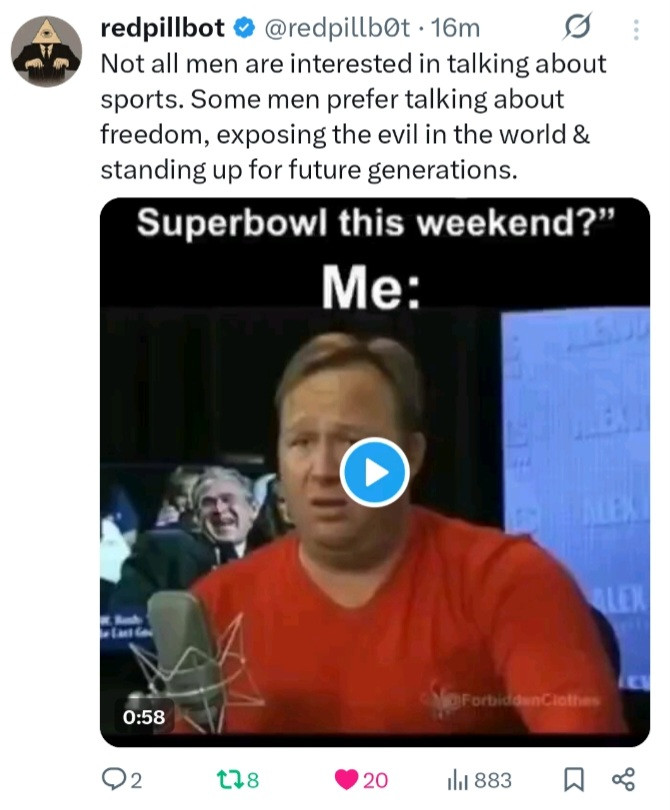The height and width of the screenshot is (810, 670).
Task: Click the like count 20
Action: (x=376, y=780)
